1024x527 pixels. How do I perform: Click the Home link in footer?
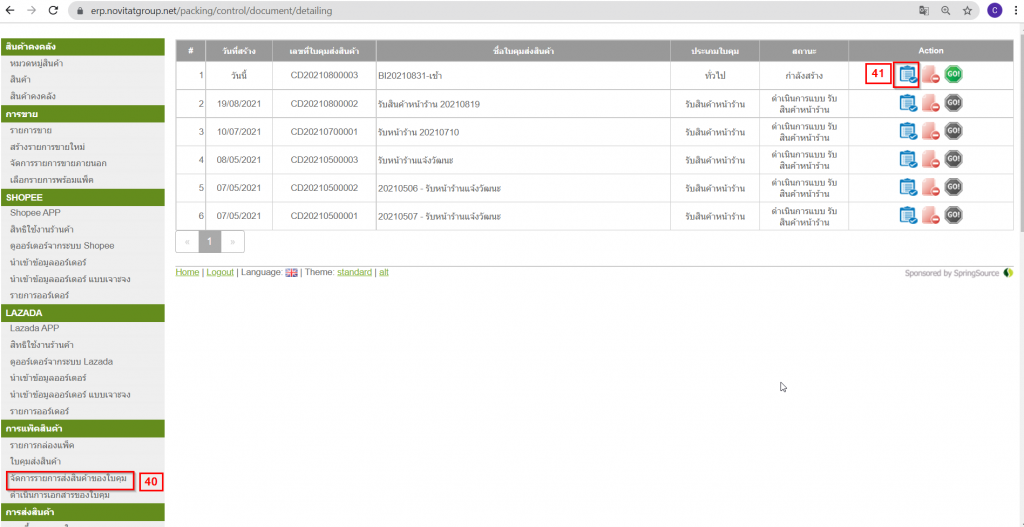click(x=187, y=272)
